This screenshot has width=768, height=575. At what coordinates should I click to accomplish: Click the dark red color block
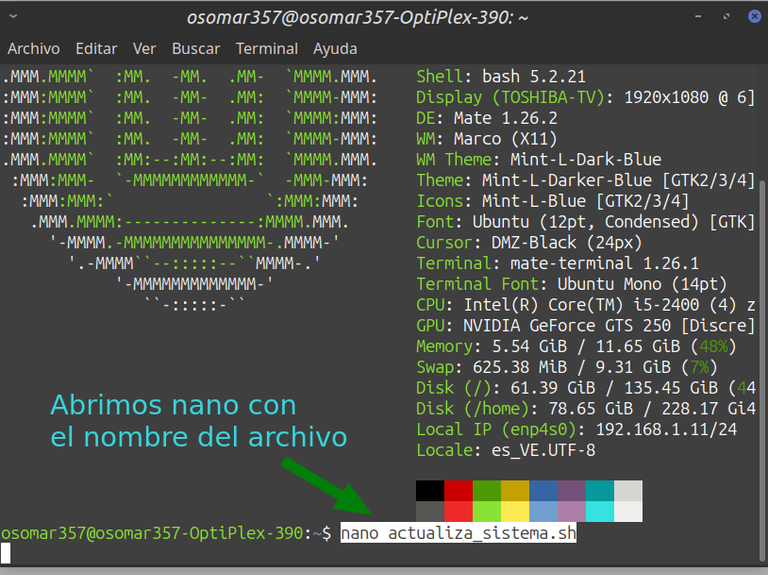pos(458,490)
